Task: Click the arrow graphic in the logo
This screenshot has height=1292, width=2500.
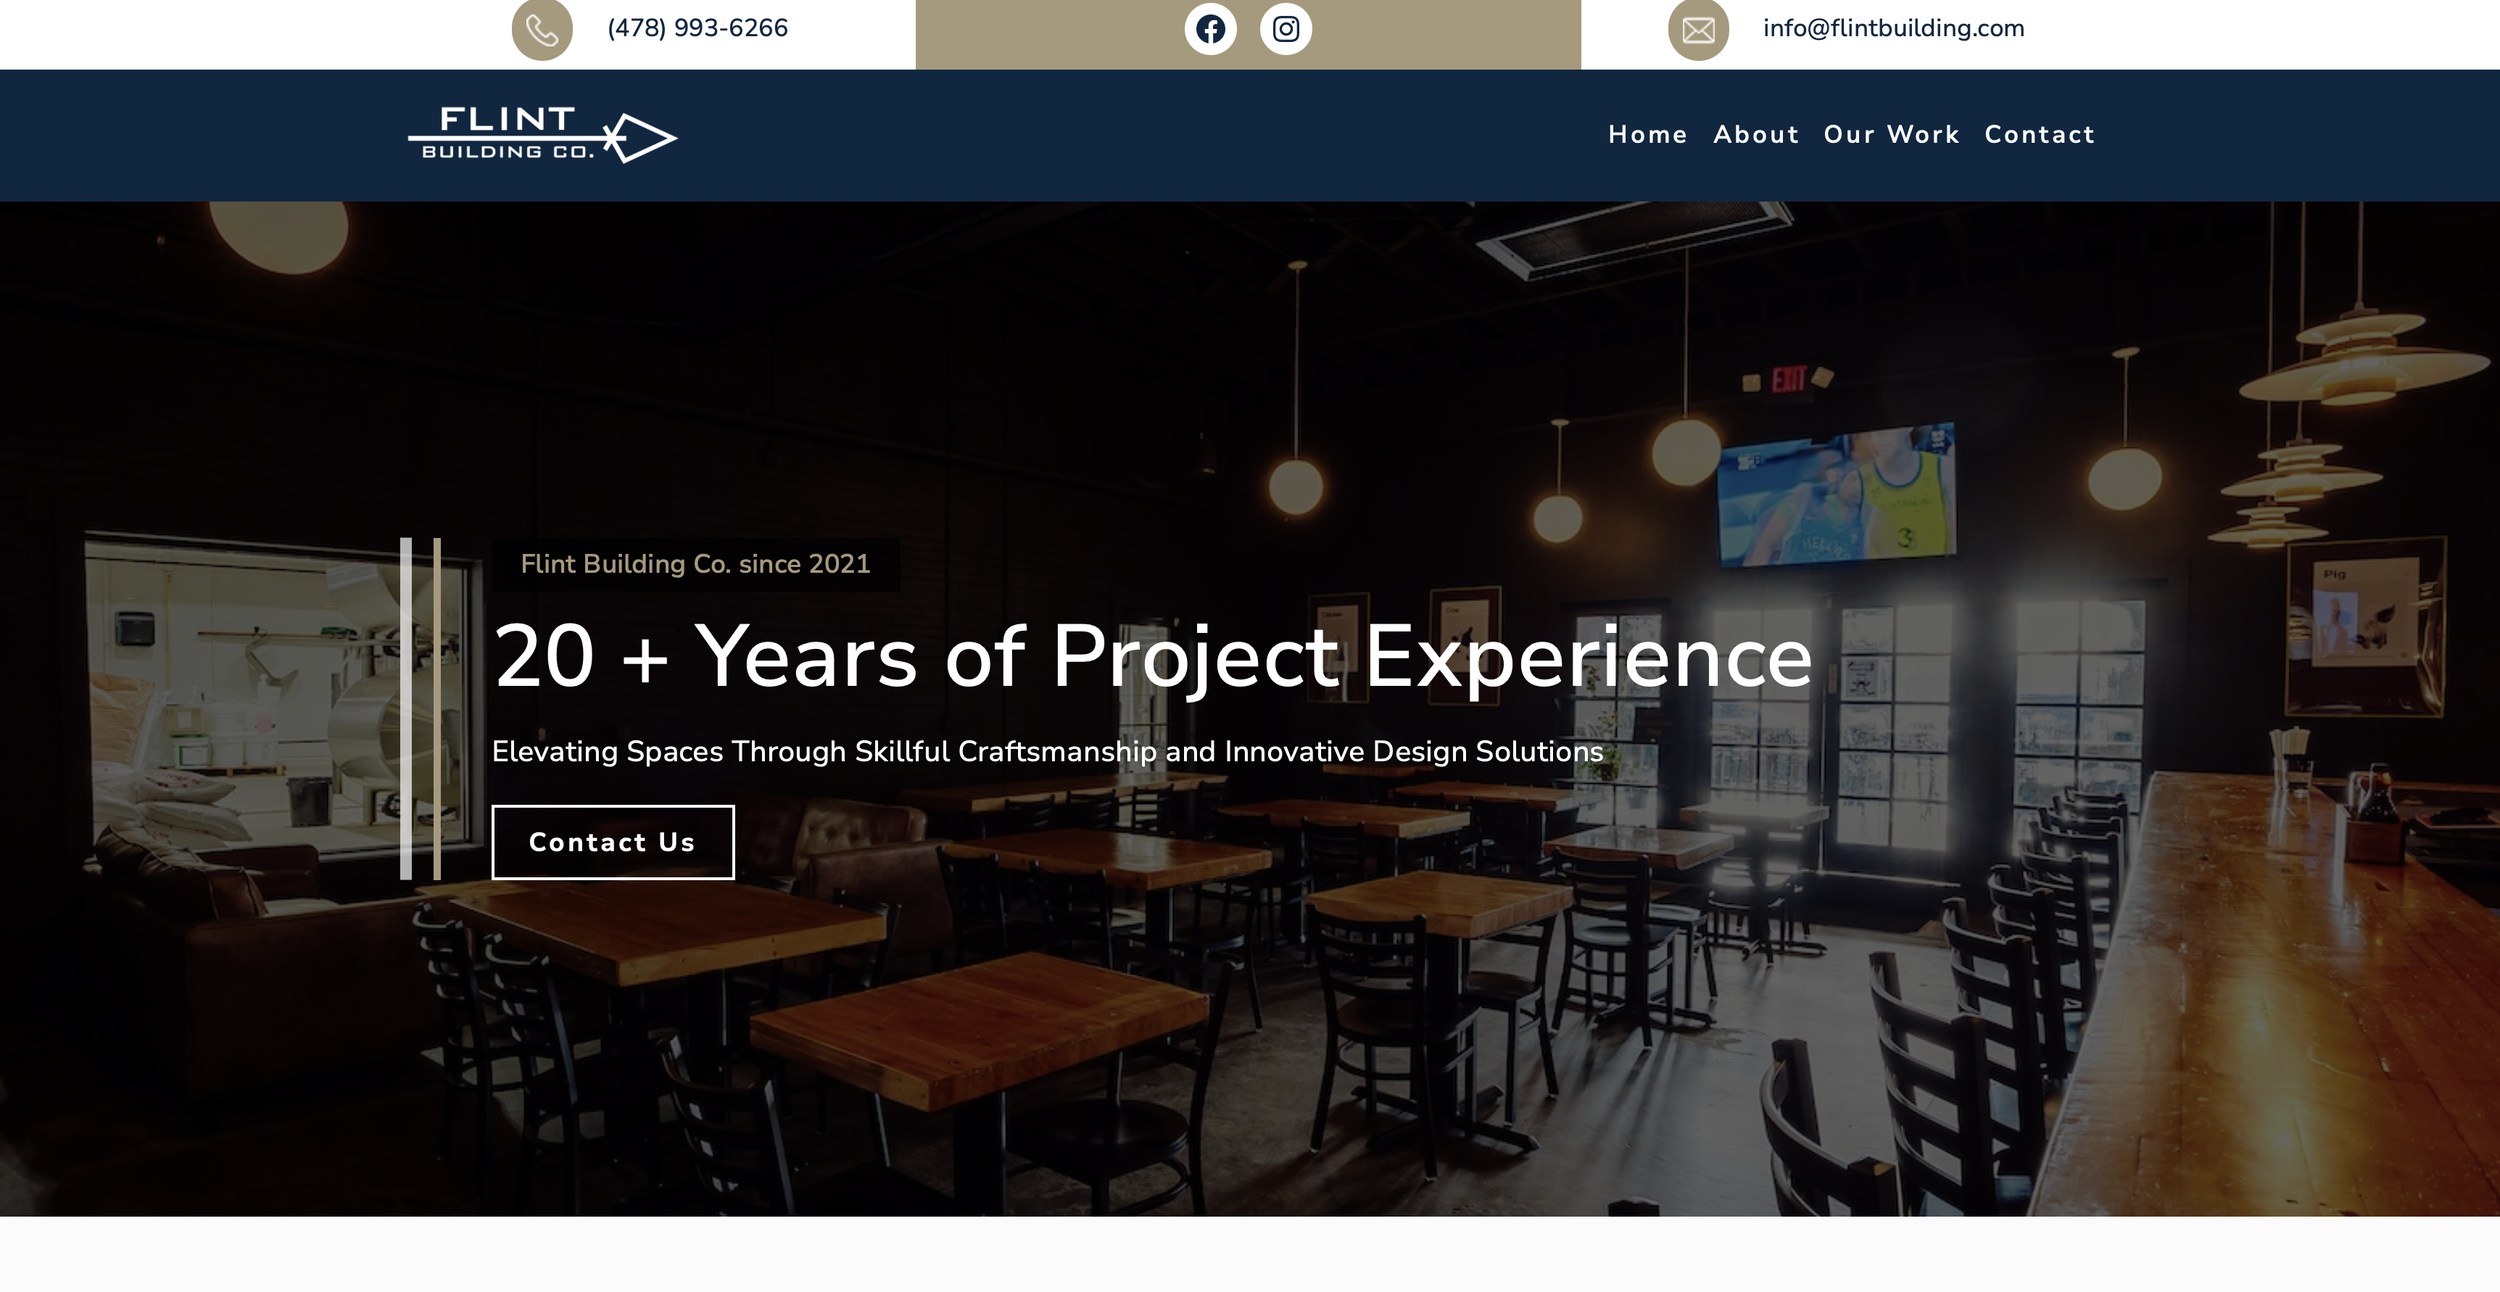Action: coord(640,134)
